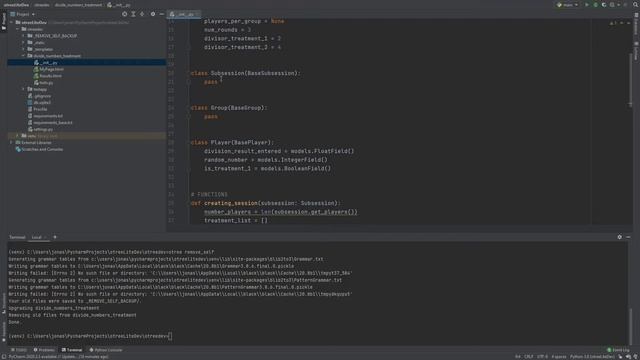
Task: Open the Terminal tool window tab
Action: (x=72, y=350)
